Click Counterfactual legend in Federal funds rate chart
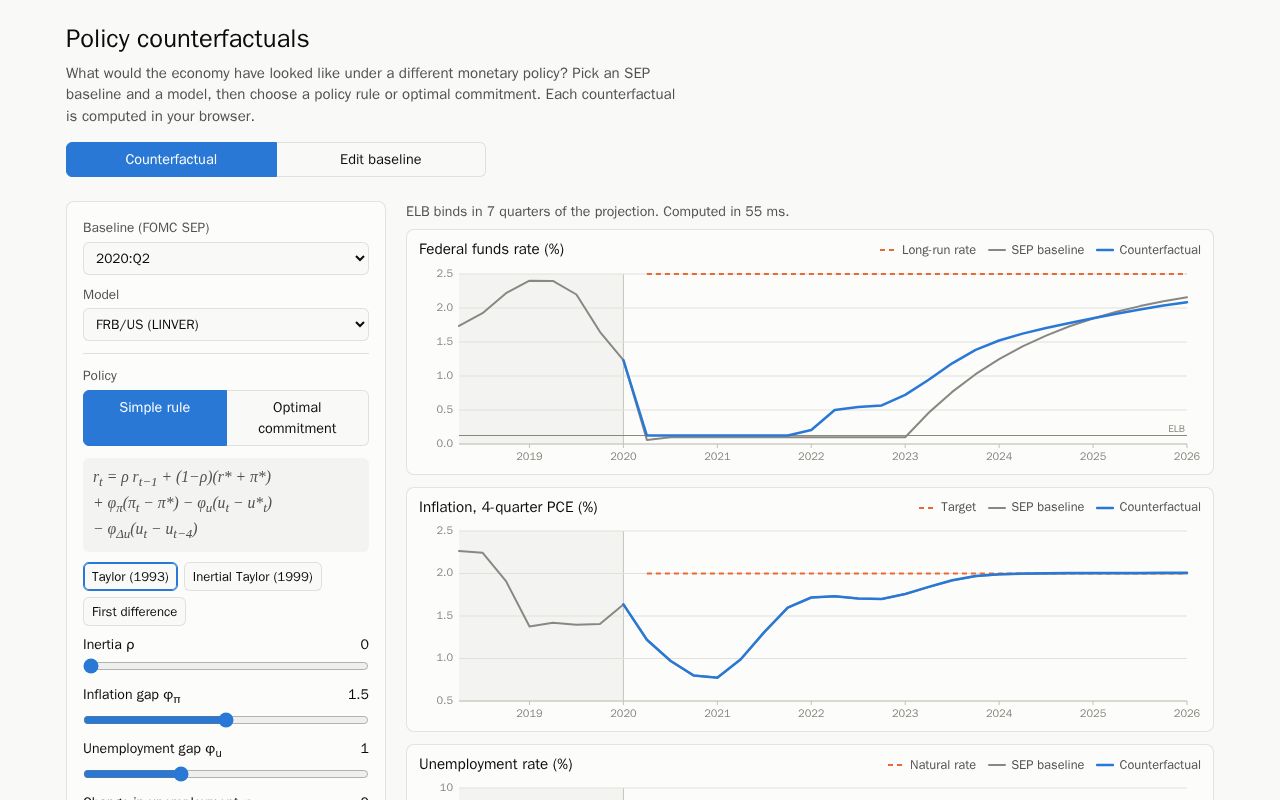Image resolution: width=1280 pixels, height=800 pixels. pyautogui.click(x=1149, y=250)
